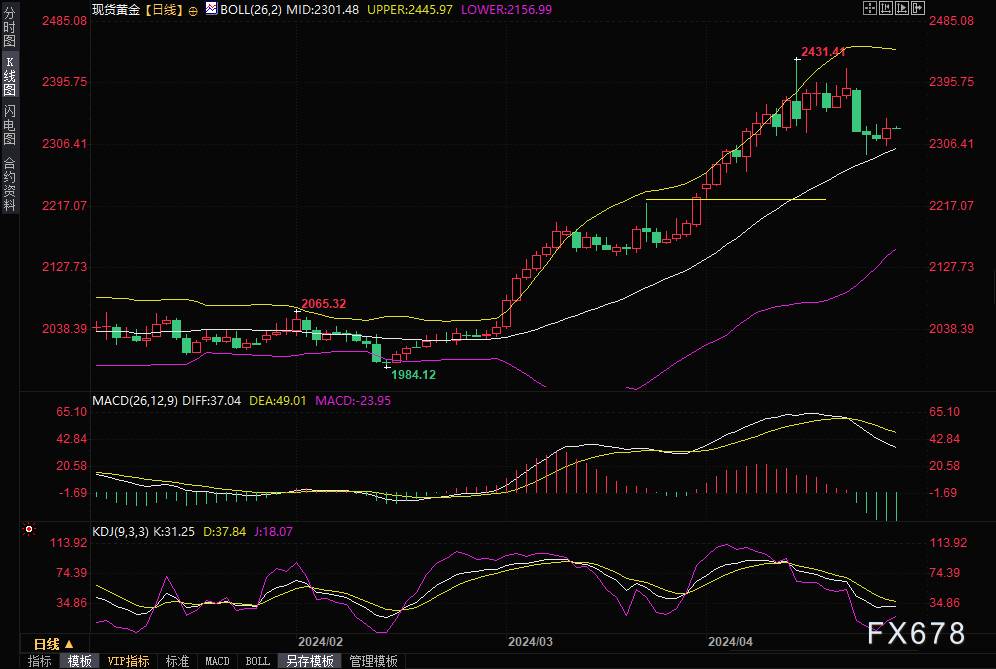The height and width of the screenshot is (669, 996).
Task: Select the 指标 bottom tab
Action: 40,661
